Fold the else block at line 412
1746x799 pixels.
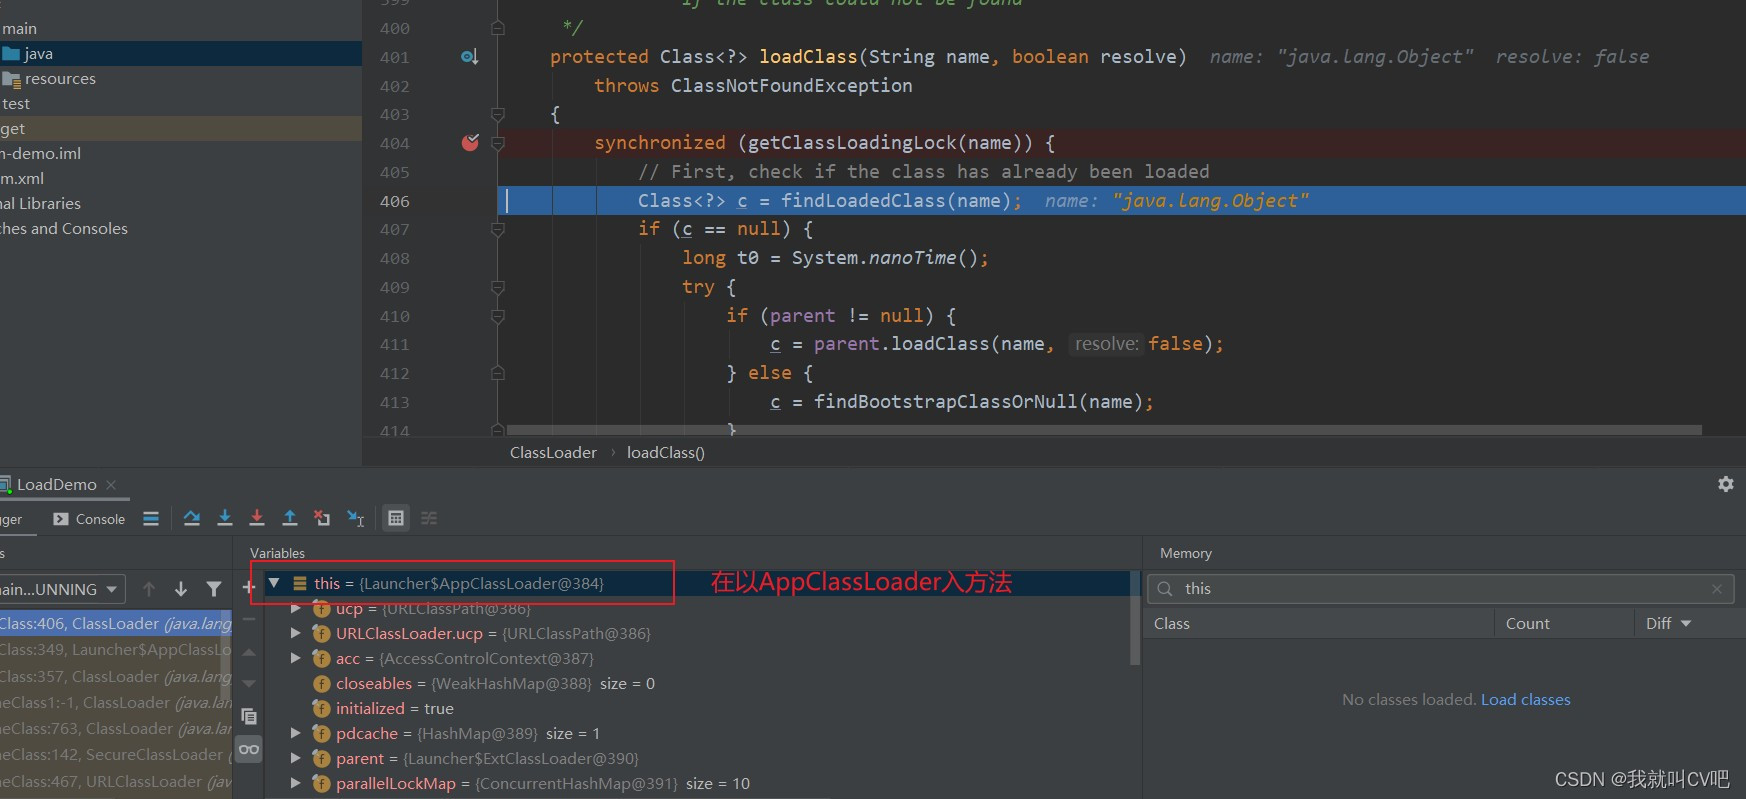(498, 373)
